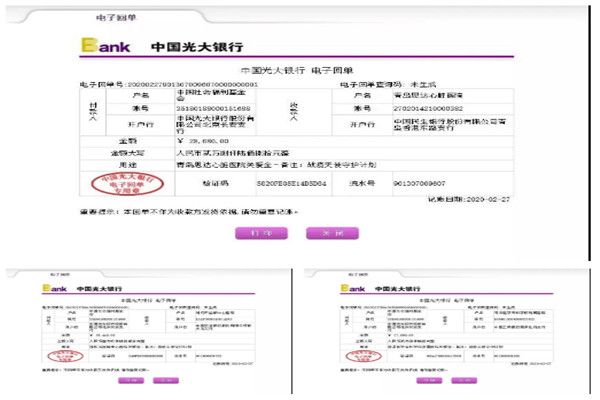Click the Bank logo on the large receipt
This screenshot has width=600, height=400.
point(106,46)
